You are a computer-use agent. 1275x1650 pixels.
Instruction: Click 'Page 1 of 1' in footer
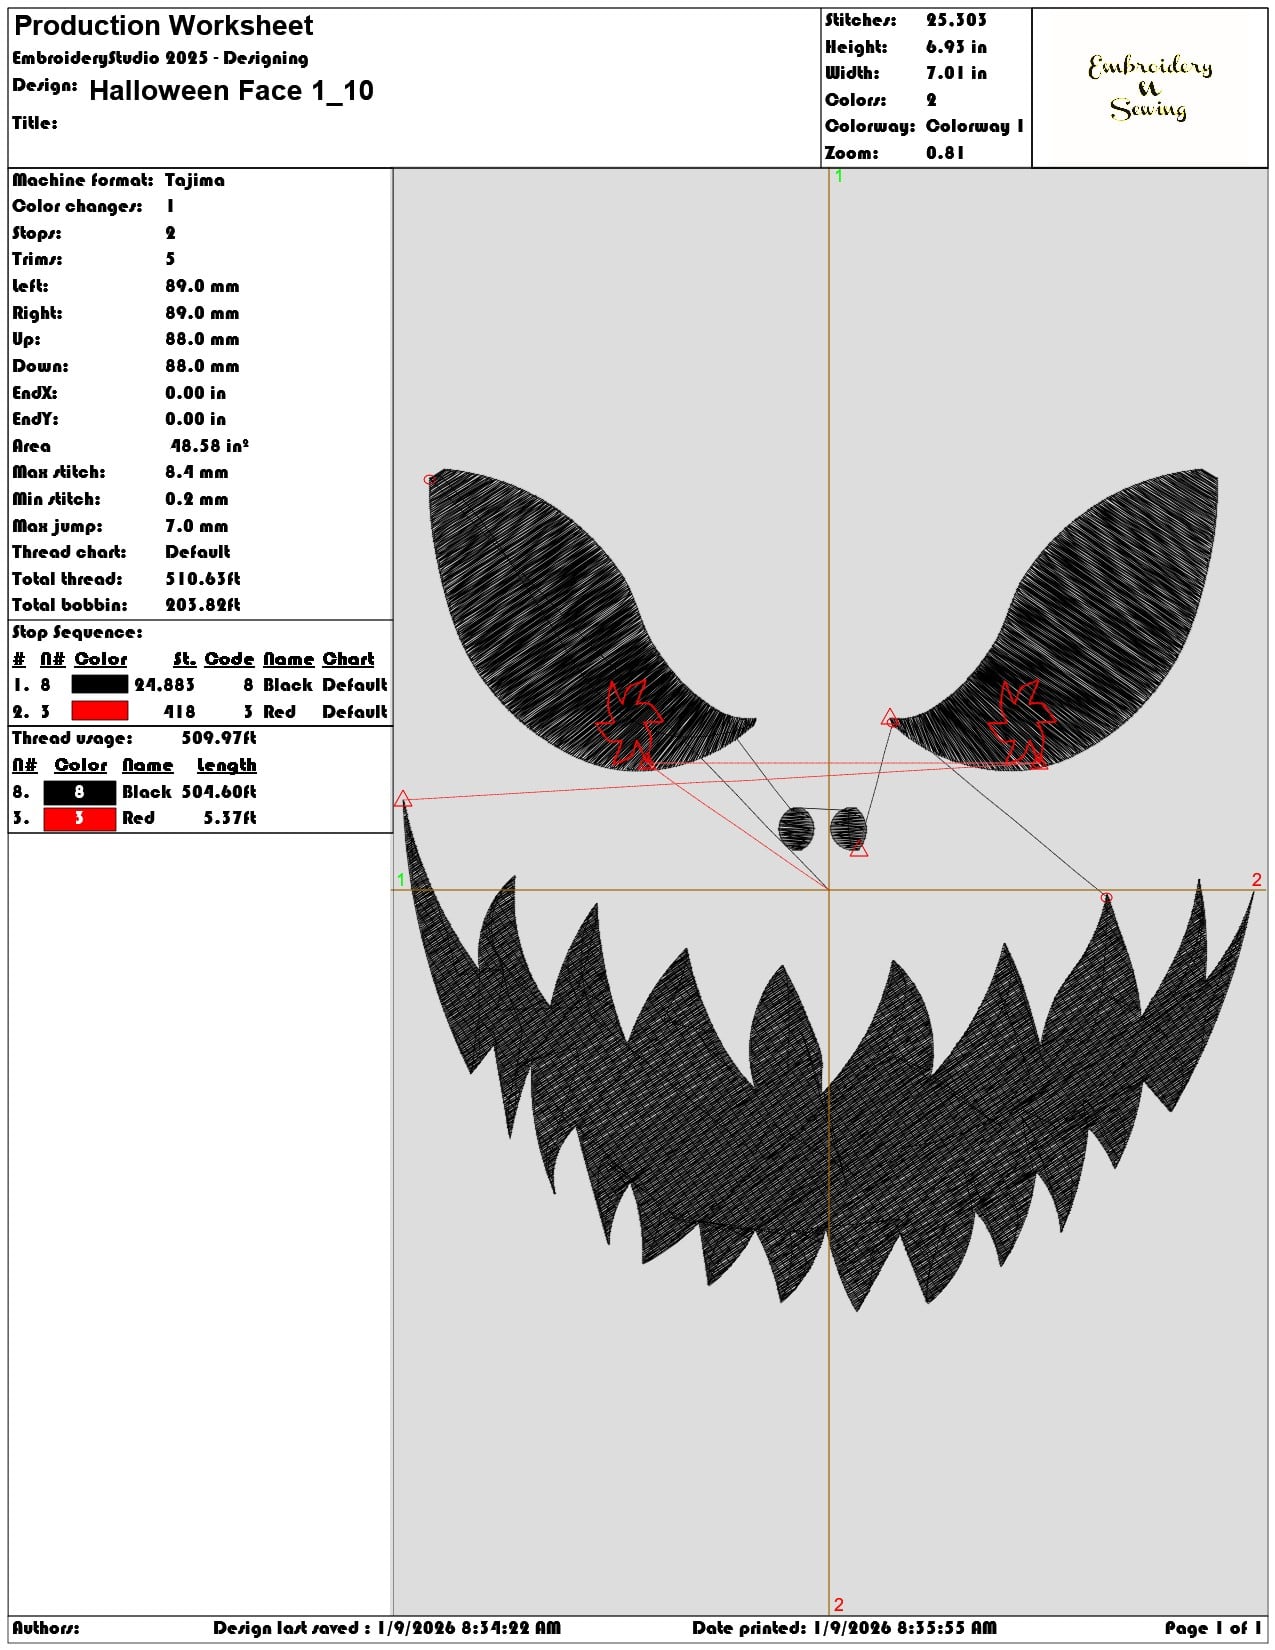point(1213,1628)
